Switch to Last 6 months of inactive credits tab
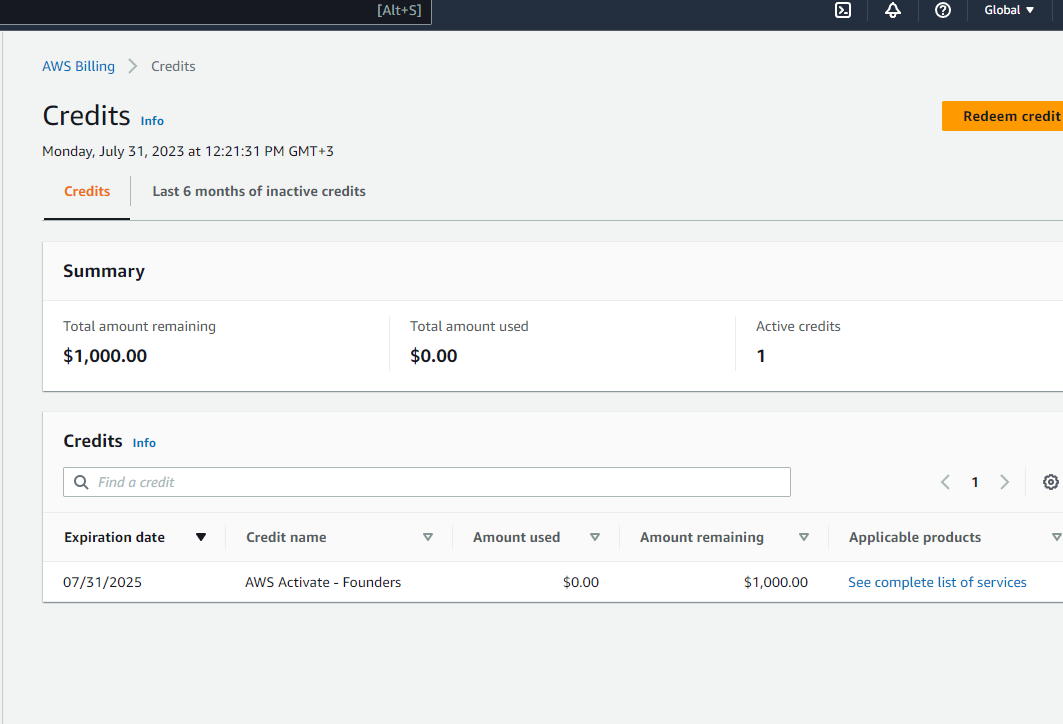Screen dimensions: 1063x724 click(x=259, y=192)
